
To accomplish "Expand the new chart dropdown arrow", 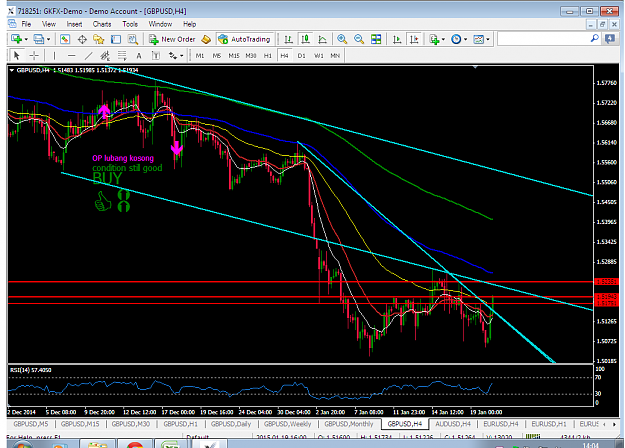I will click(x=26, y=39).
